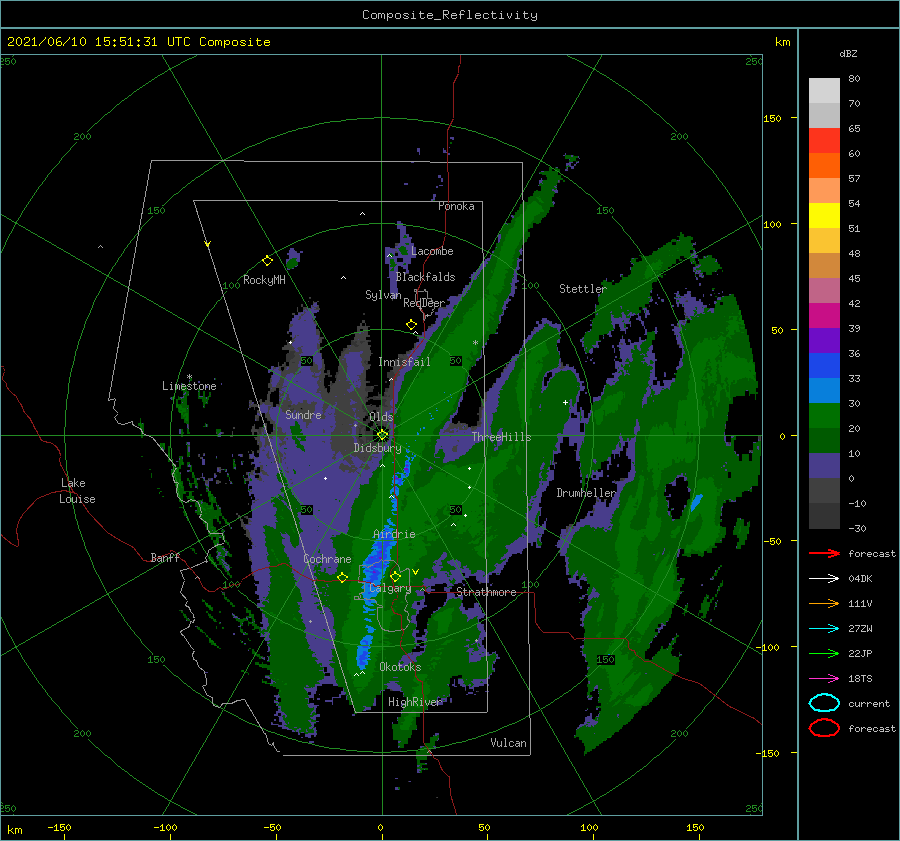Click the asterisk marker above Limestone
The image size is (900, 841).
189,377
